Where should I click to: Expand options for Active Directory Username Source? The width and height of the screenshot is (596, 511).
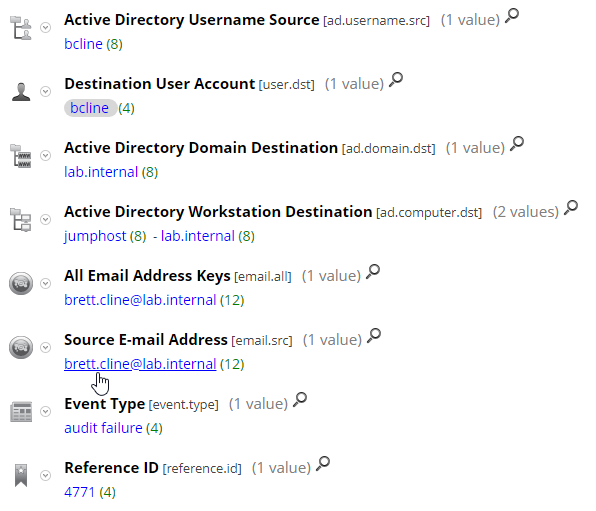46,27
